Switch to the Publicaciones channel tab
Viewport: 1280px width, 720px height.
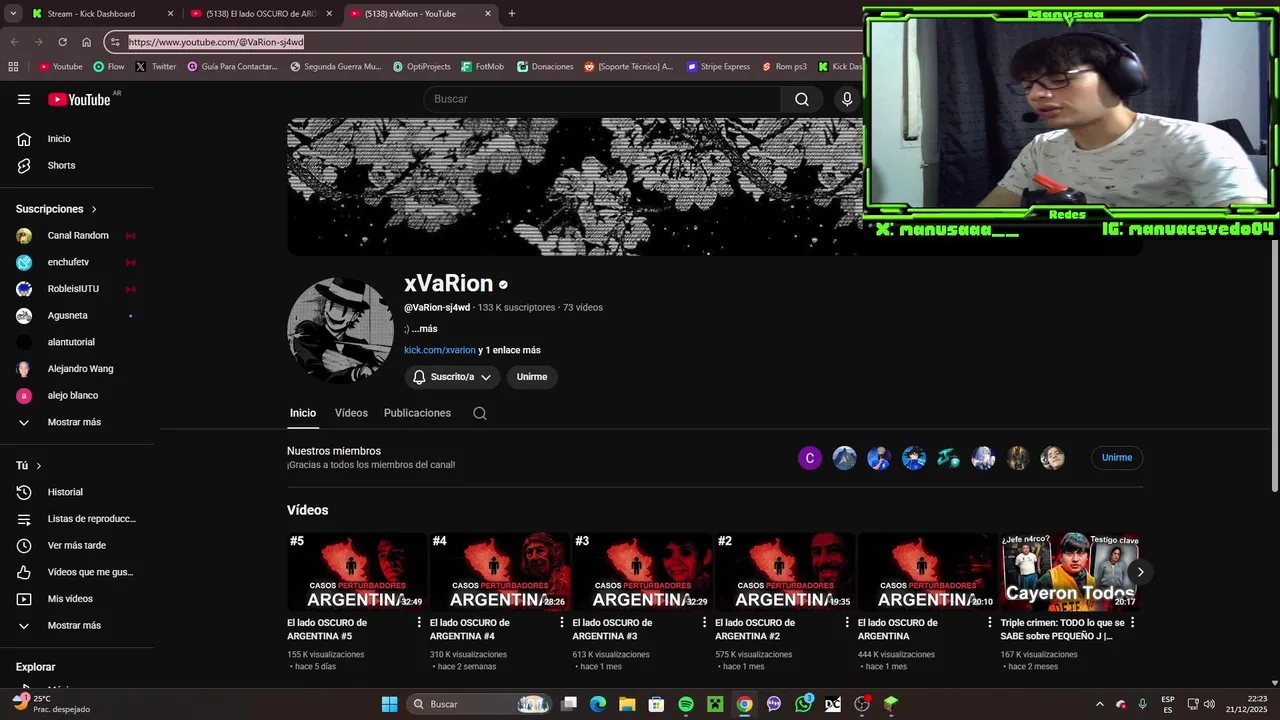tap(417, 413)
